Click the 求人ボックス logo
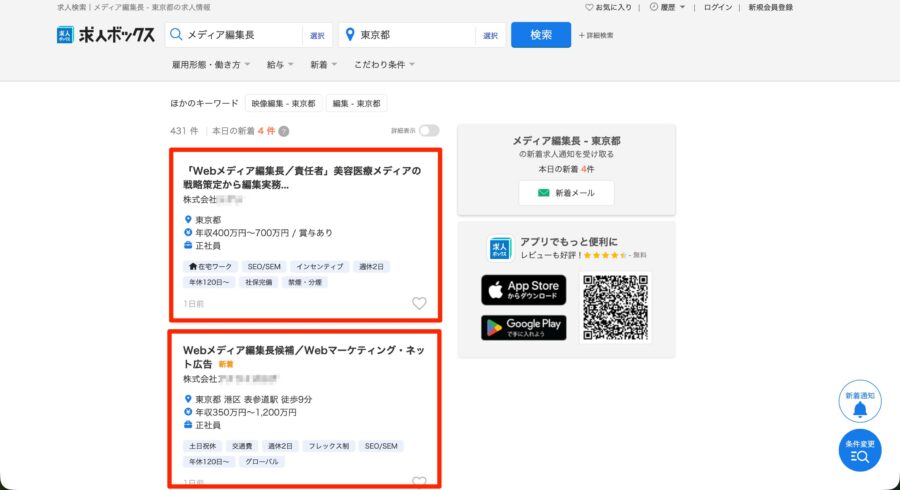The width and height of the screenshot is (900, 490). coord(106,35)
